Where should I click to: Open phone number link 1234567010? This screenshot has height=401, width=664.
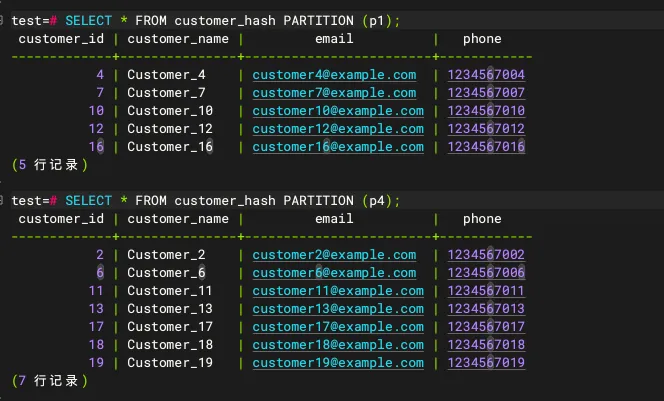click(486, 111)
